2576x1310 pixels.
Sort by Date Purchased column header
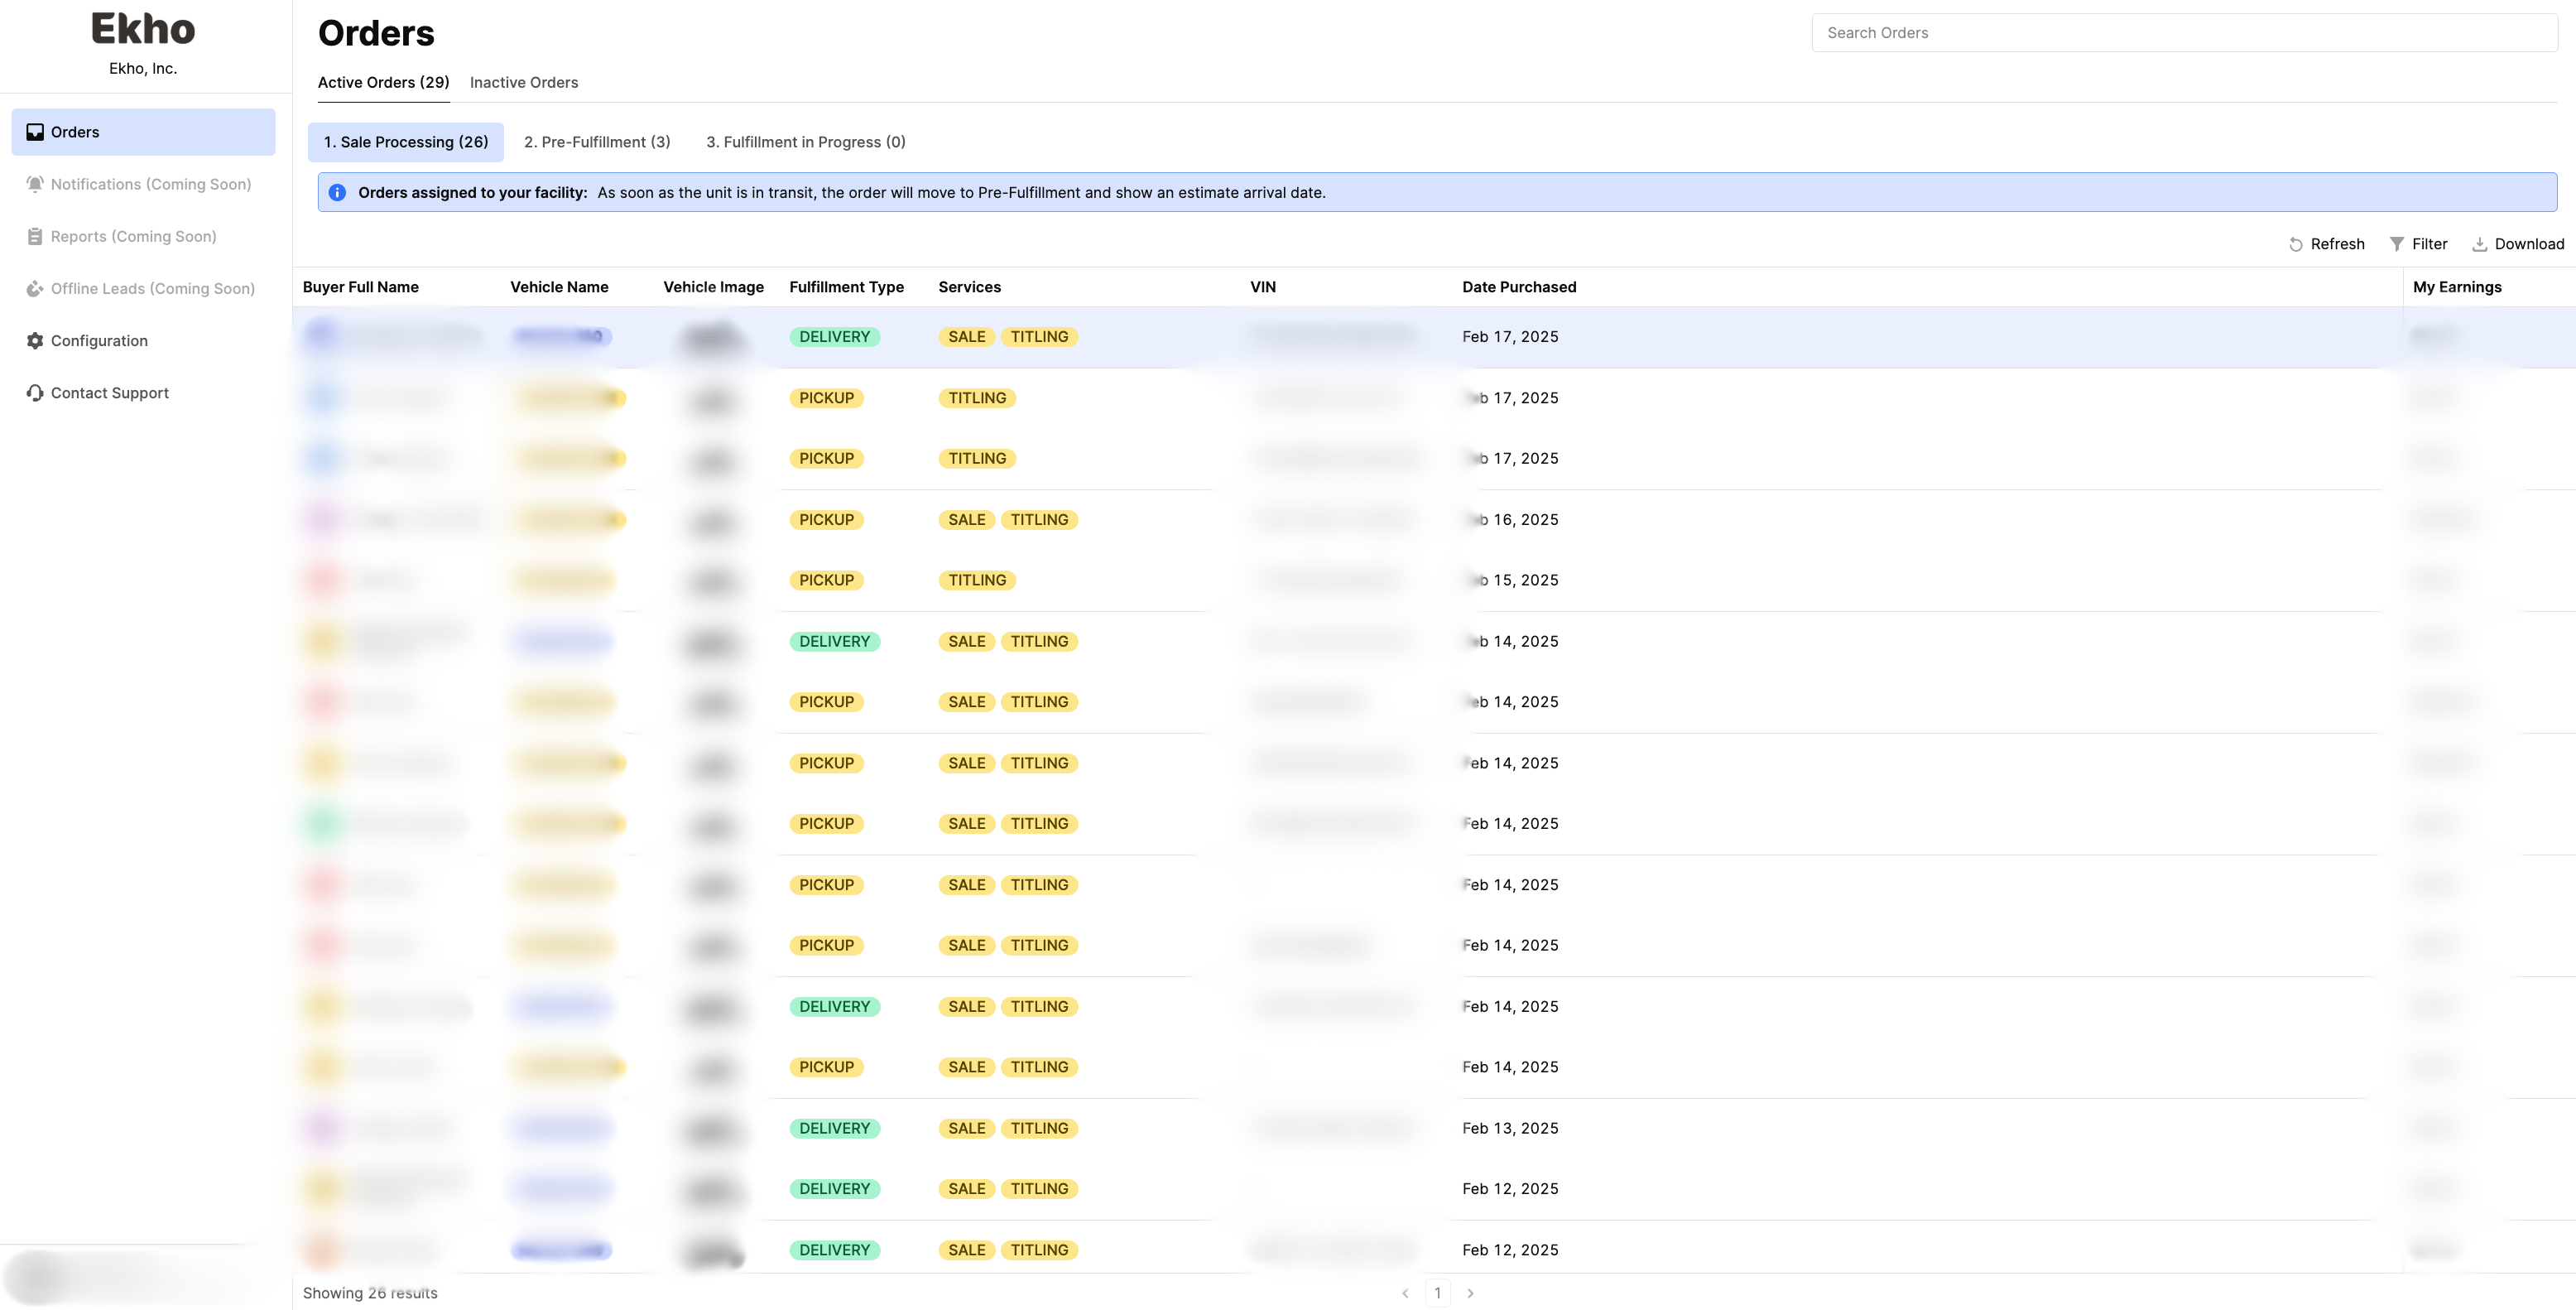1518,287
